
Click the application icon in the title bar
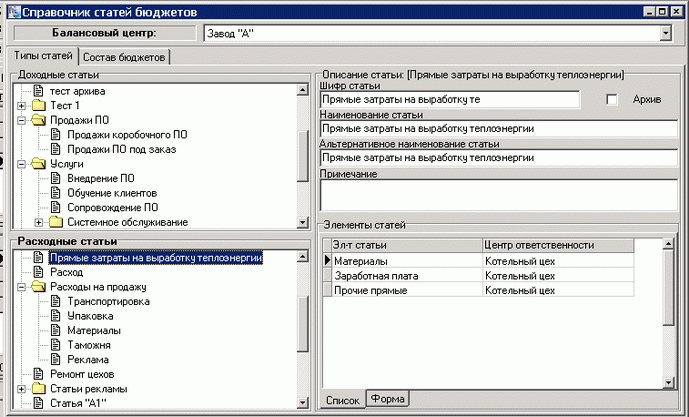click(14, 12)
